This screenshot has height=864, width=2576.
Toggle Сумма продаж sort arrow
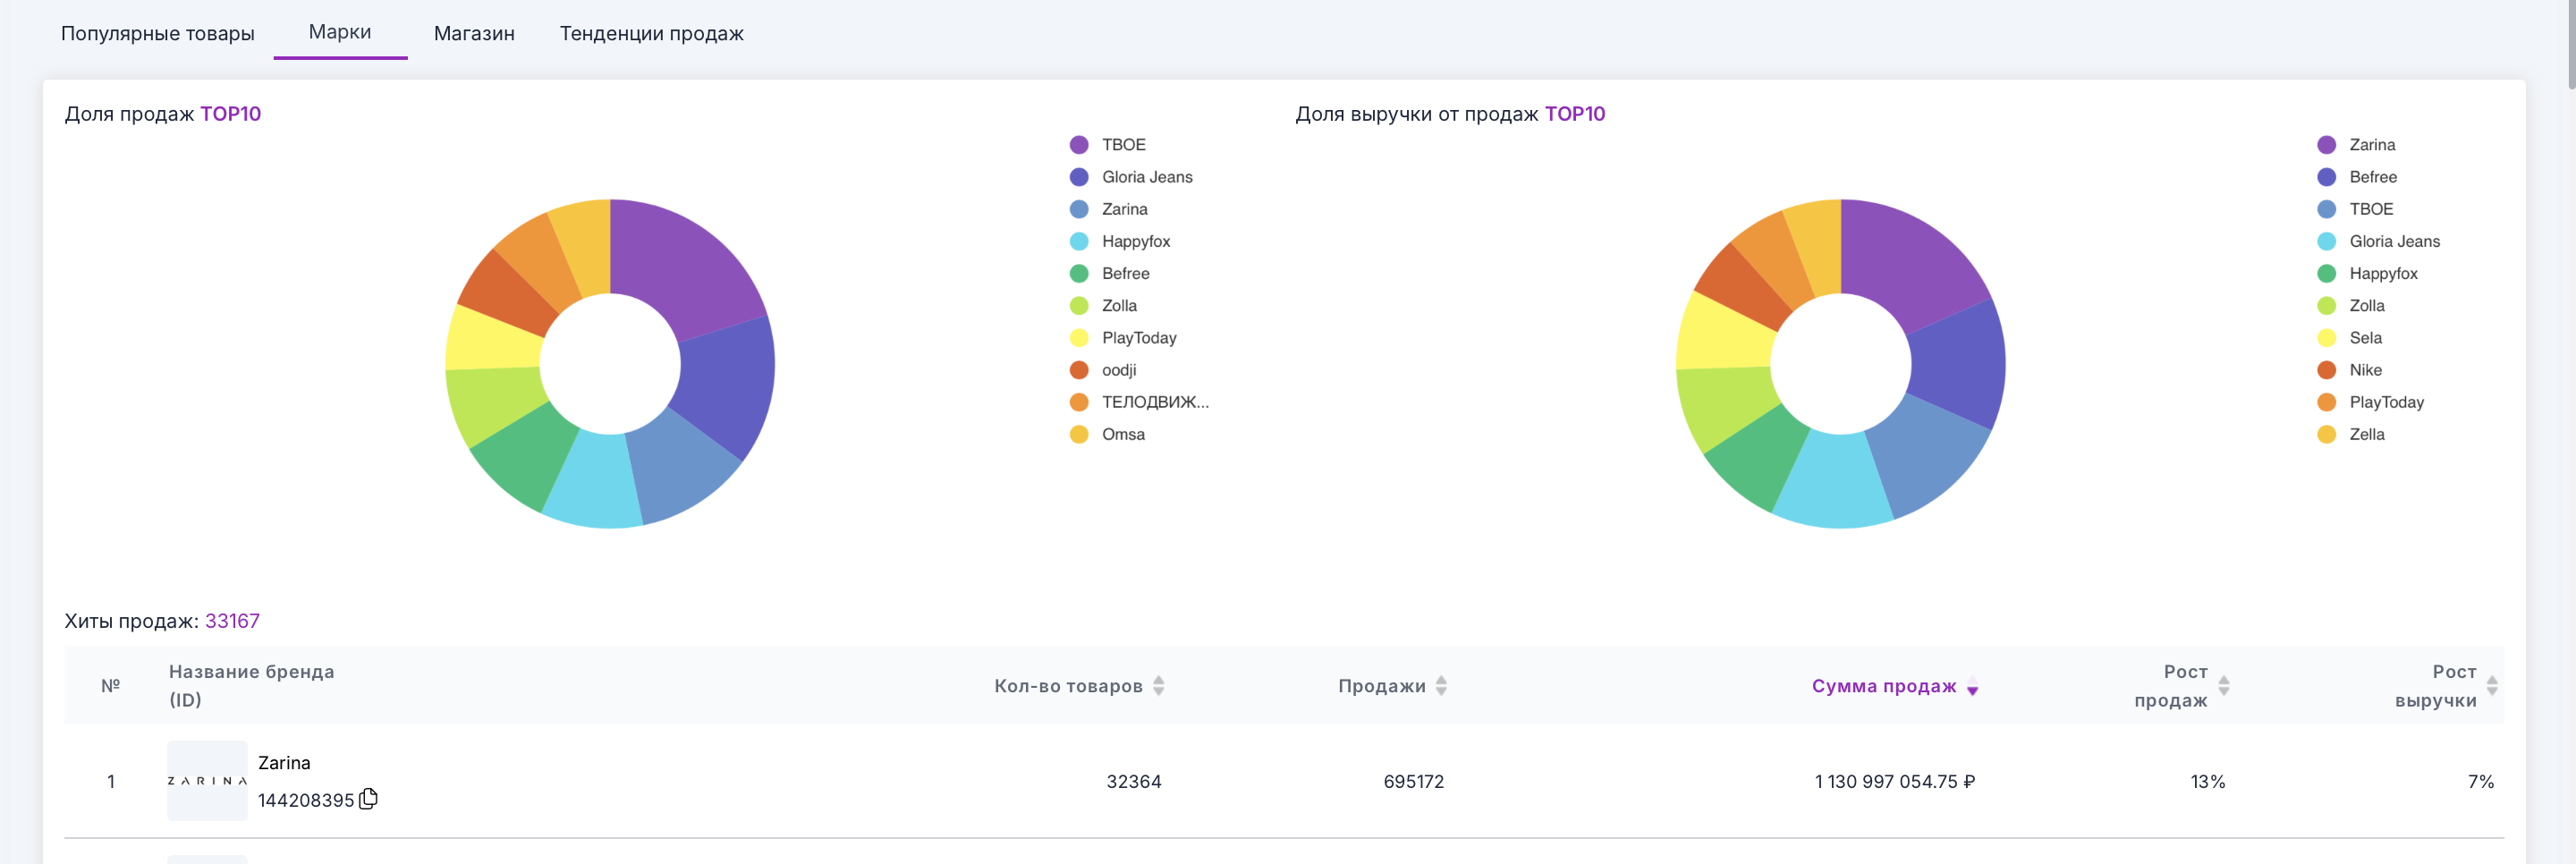tap(1972, 686)
